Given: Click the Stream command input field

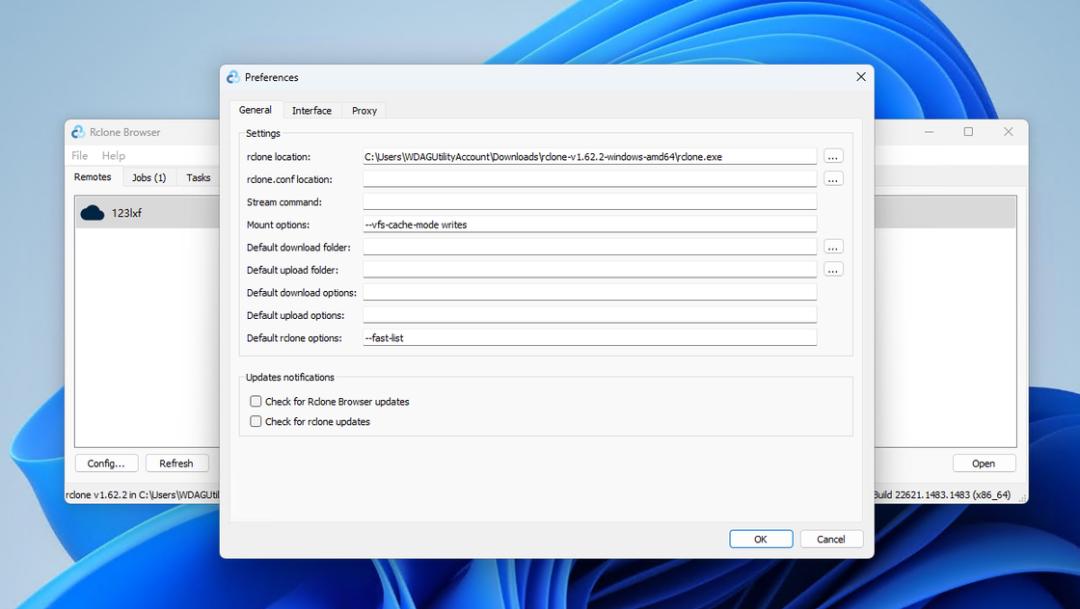Looking at the screenshot, I should (x=590, y=202).
